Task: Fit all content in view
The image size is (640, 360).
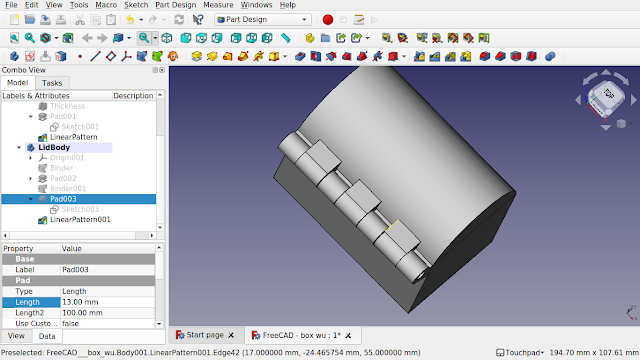Action: pos(14,38)
